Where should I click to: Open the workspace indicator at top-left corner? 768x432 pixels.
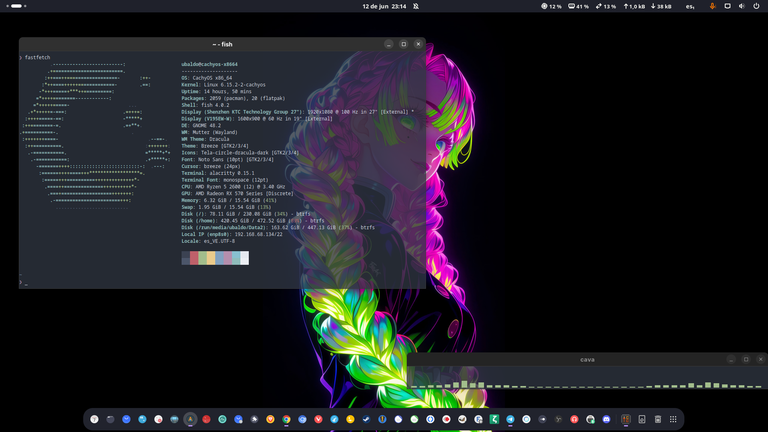[x=16, y=6]
